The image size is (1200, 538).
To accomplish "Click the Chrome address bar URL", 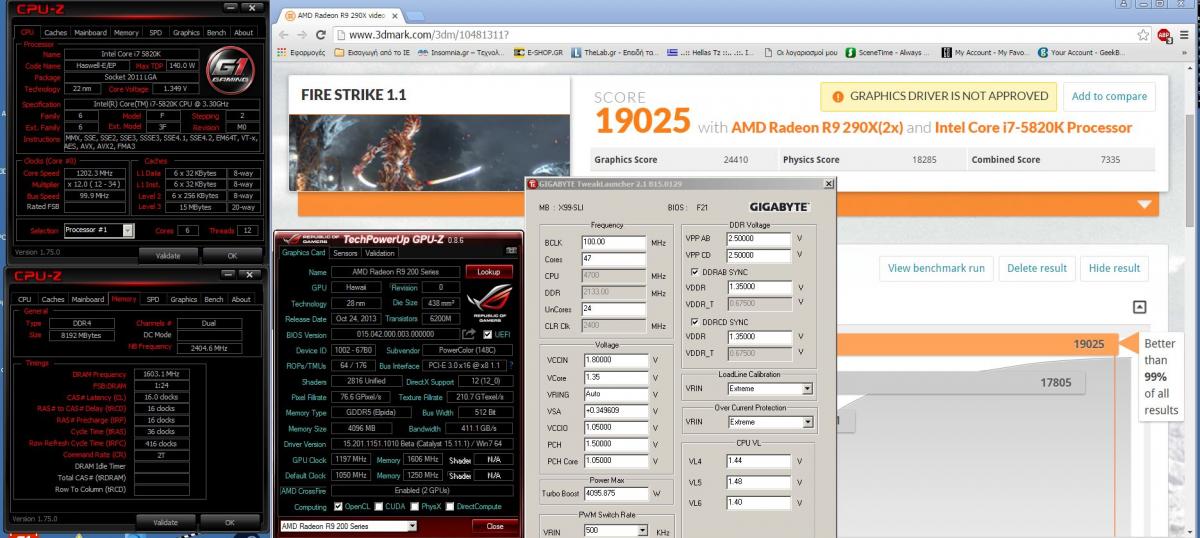I will pos(427,35).
